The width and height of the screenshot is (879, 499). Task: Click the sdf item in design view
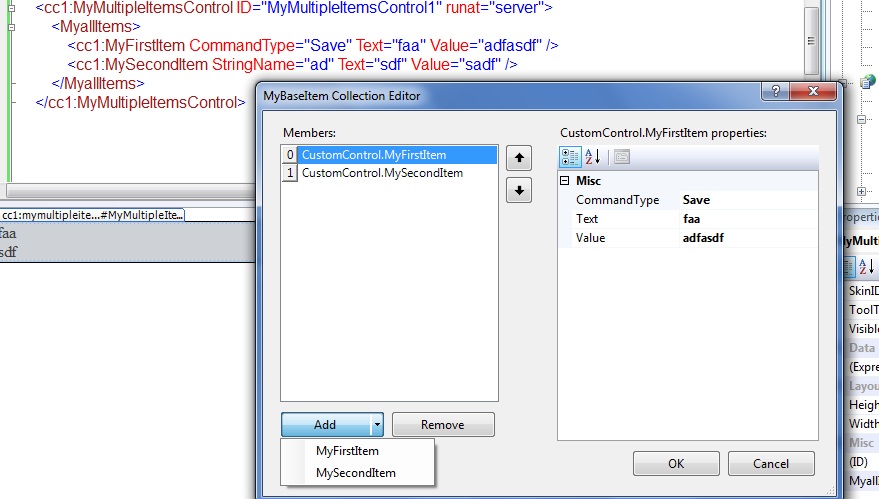8,252
